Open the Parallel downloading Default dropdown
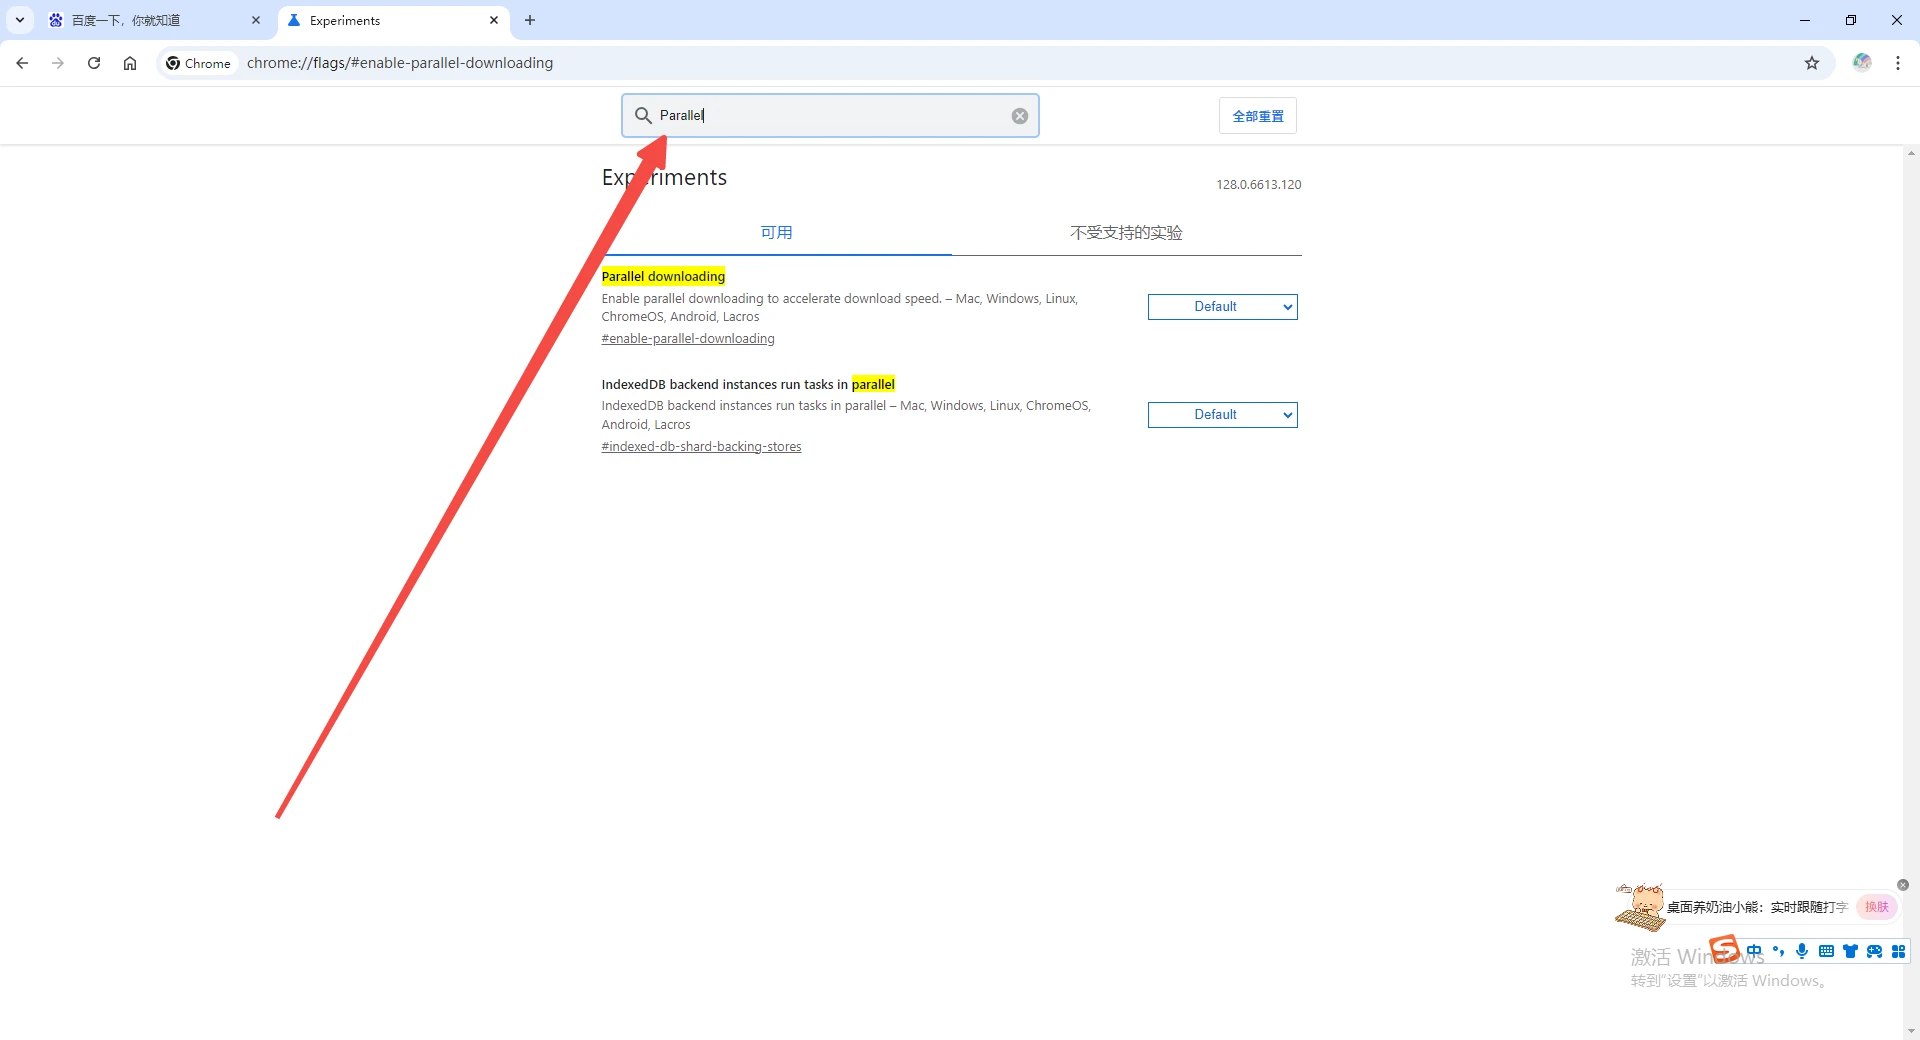This screenshot has width=1920, height=1040. pos(1222,307)
